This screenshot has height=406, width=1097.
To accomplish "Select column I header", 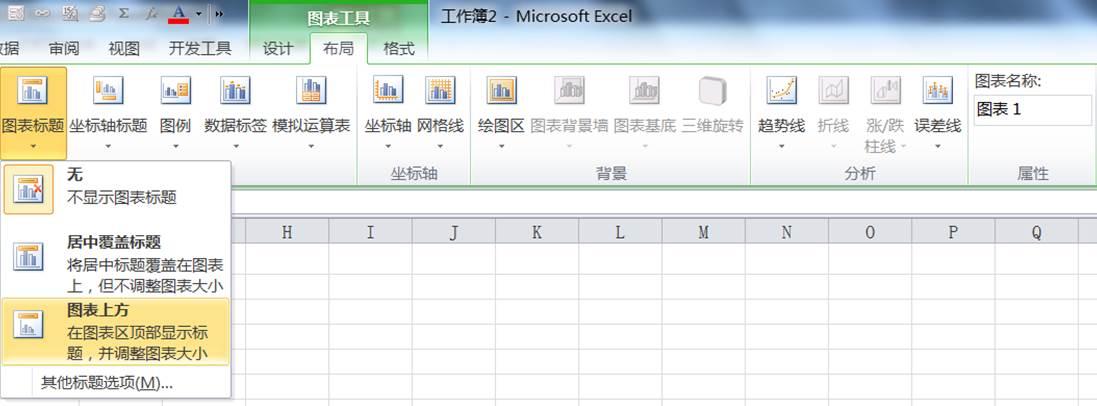I will [x=370, y=232].
